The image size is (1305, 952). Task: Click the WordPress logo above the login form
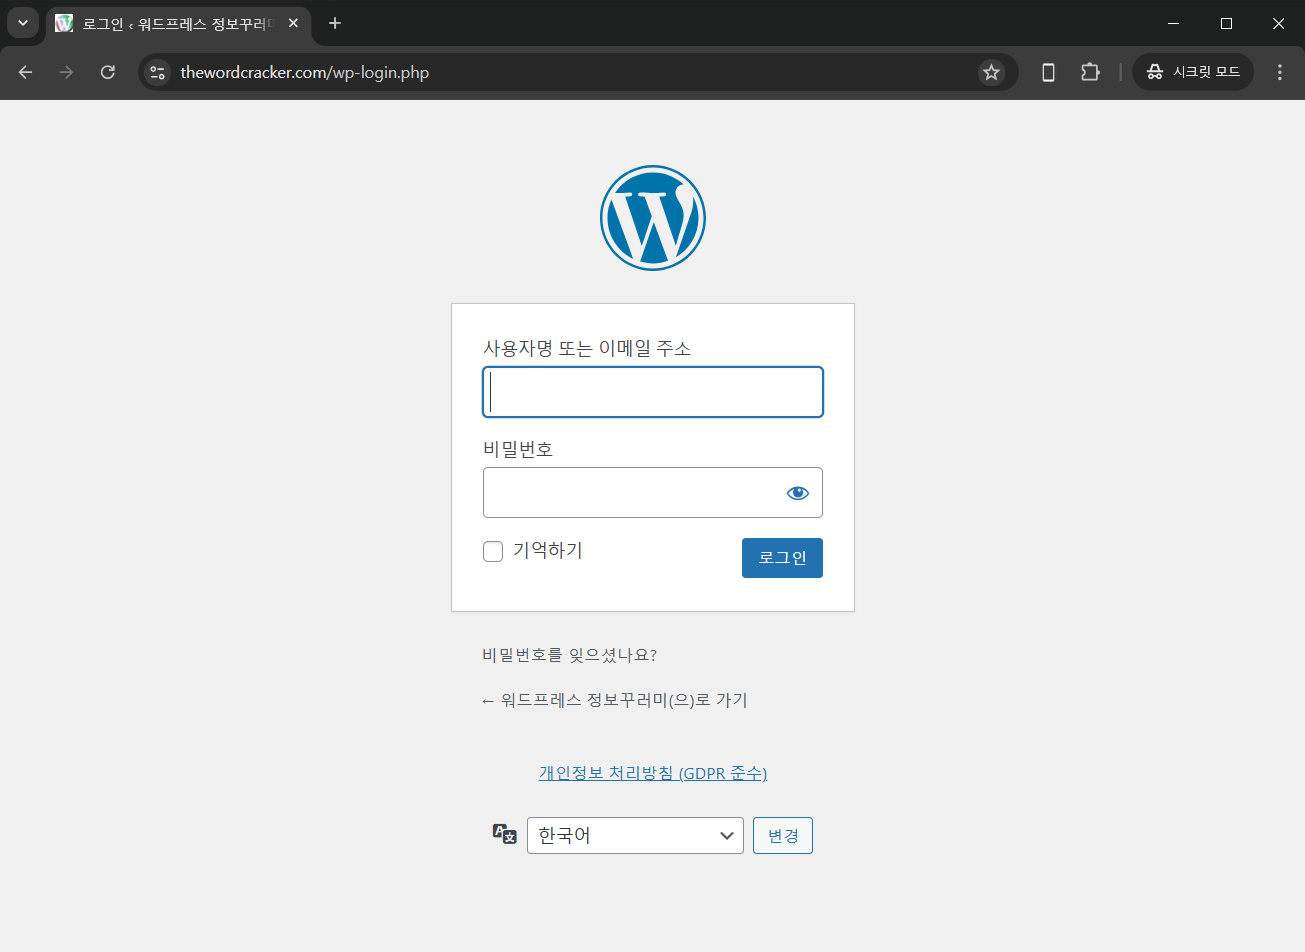coord(653,218)
